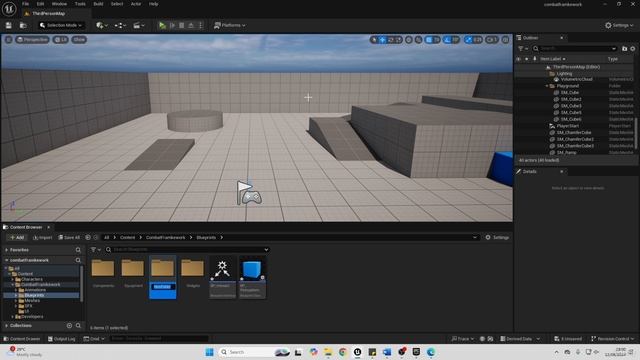Open the viewport options hamburger menu
Viewport: 640px width, 360px height.
[9, 40]
